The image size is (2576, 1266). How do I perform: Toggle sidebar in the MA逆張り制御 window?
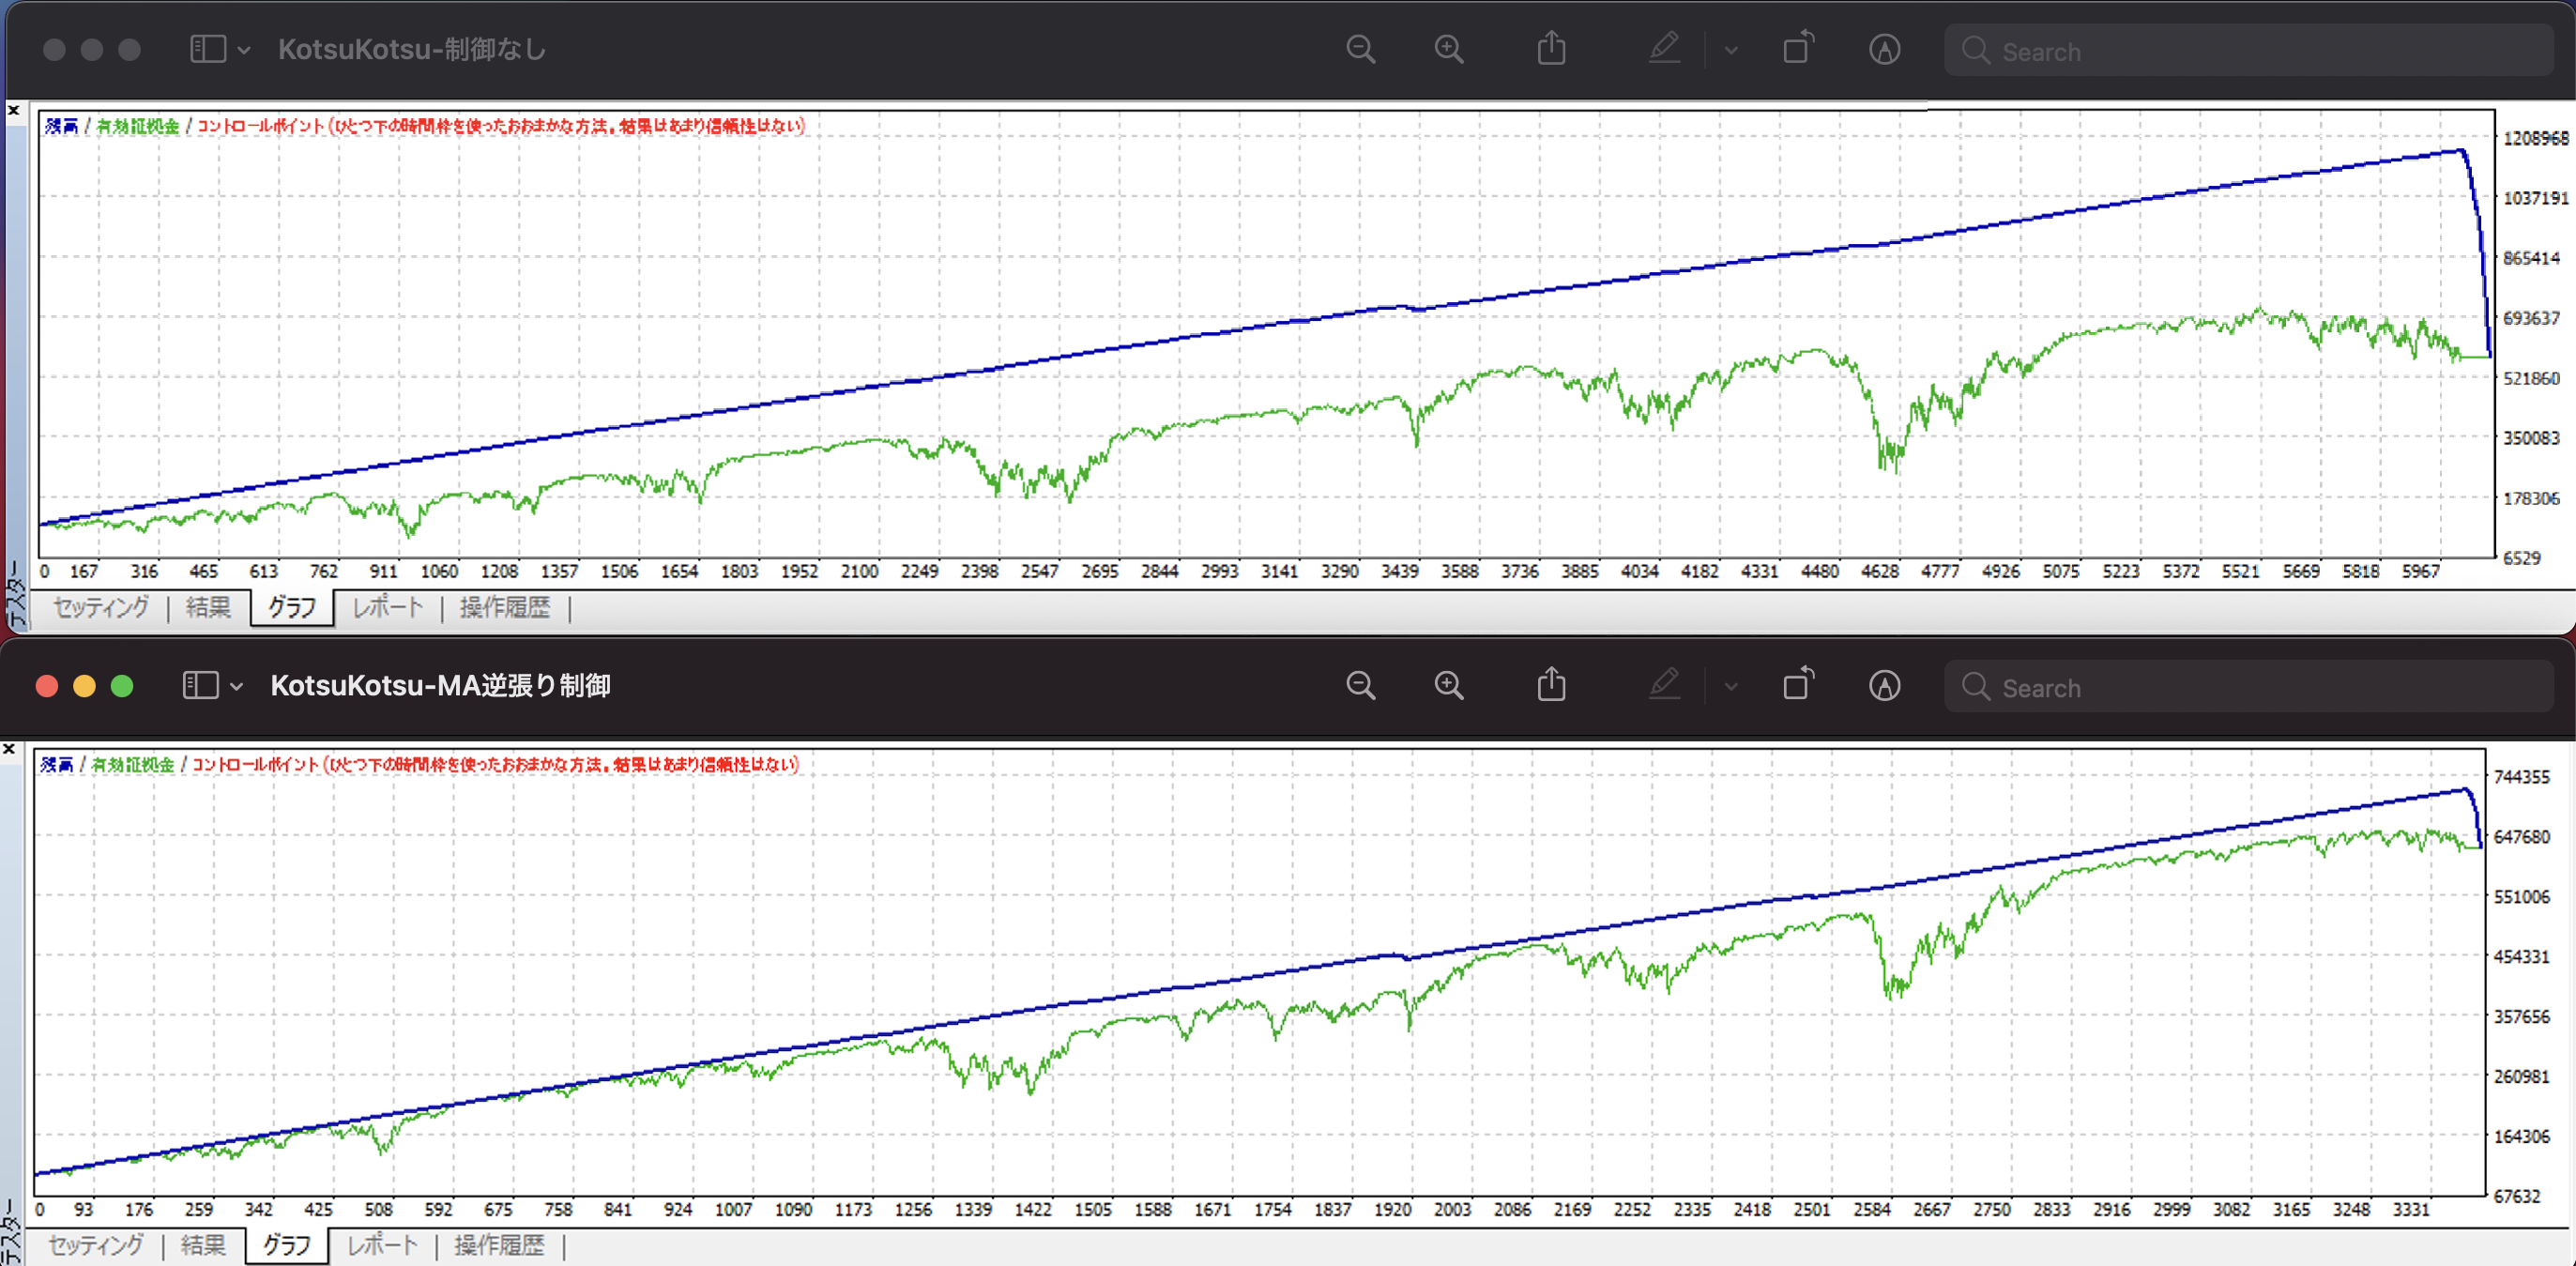pos(200,686)
